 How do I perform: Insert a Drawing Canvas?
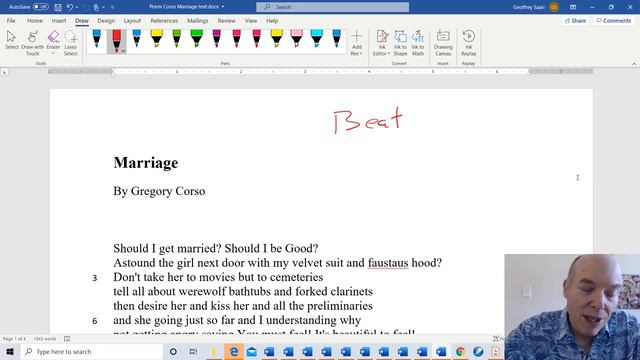point(443,43)
